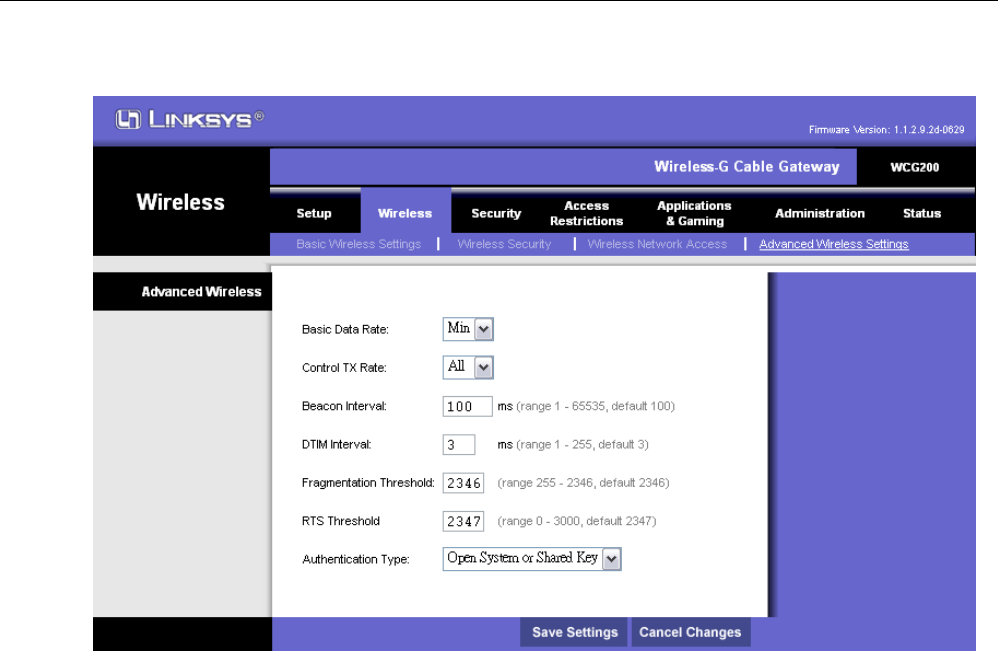Click the Advanced Wireless section heading
The width and height of the screenshot is (998, 651).
(201, 291)
